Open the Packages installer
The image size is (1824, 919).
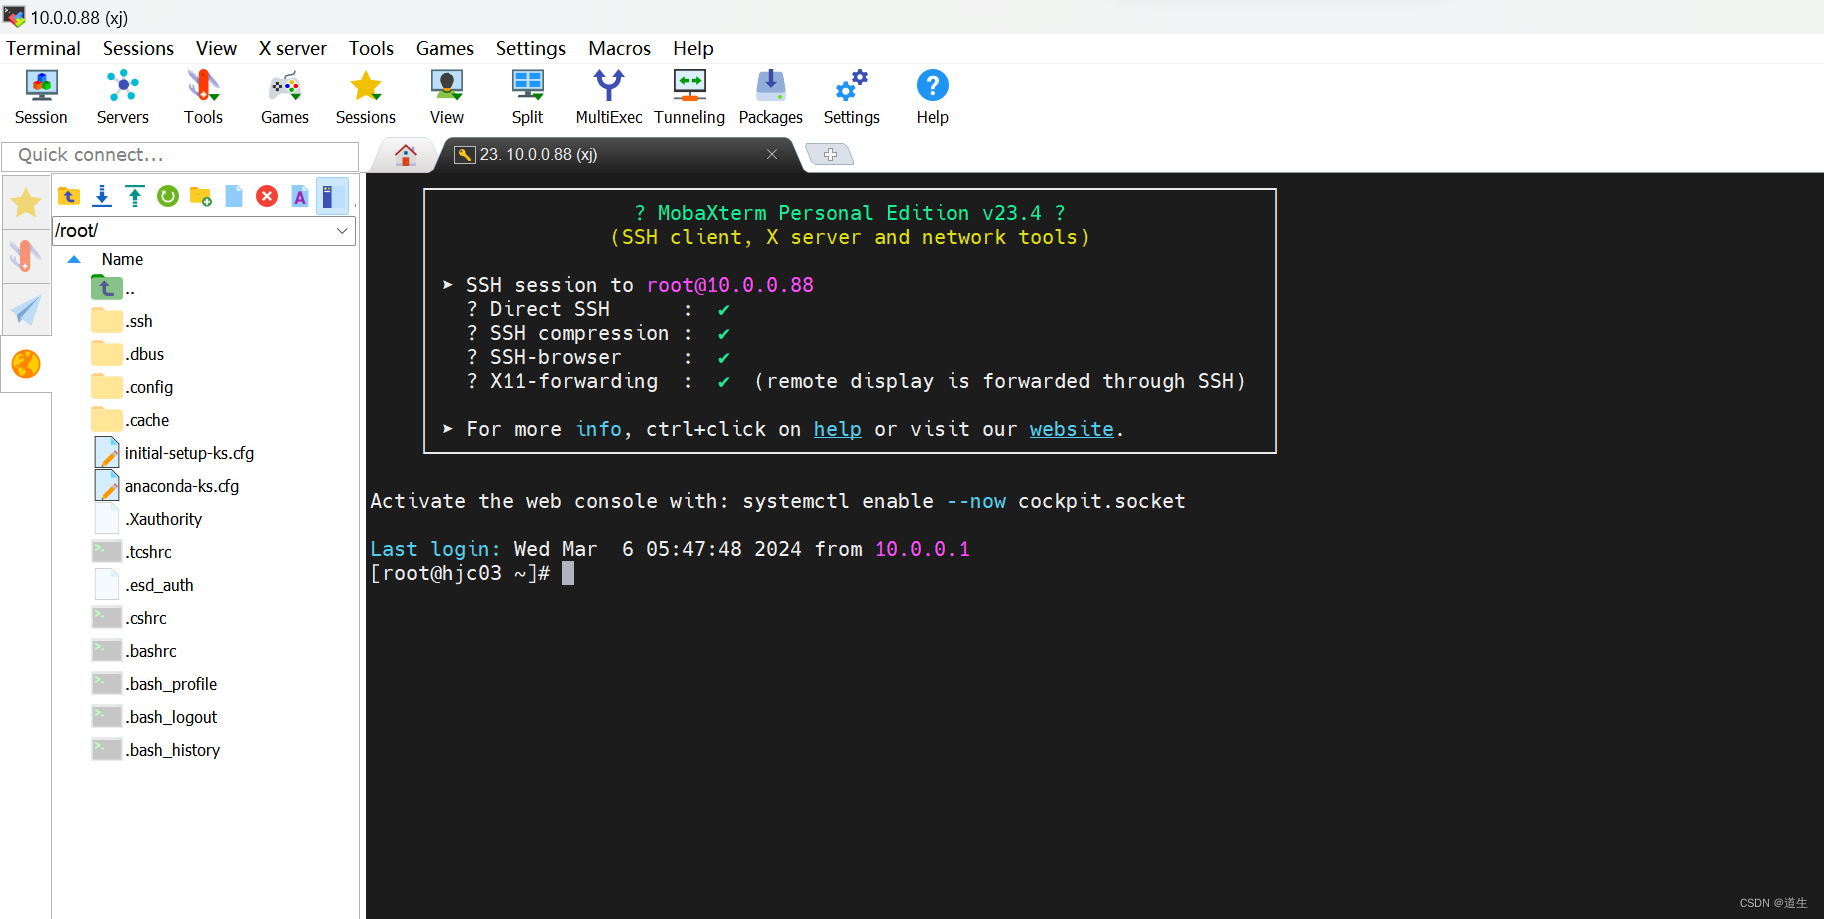pos(769,95)
